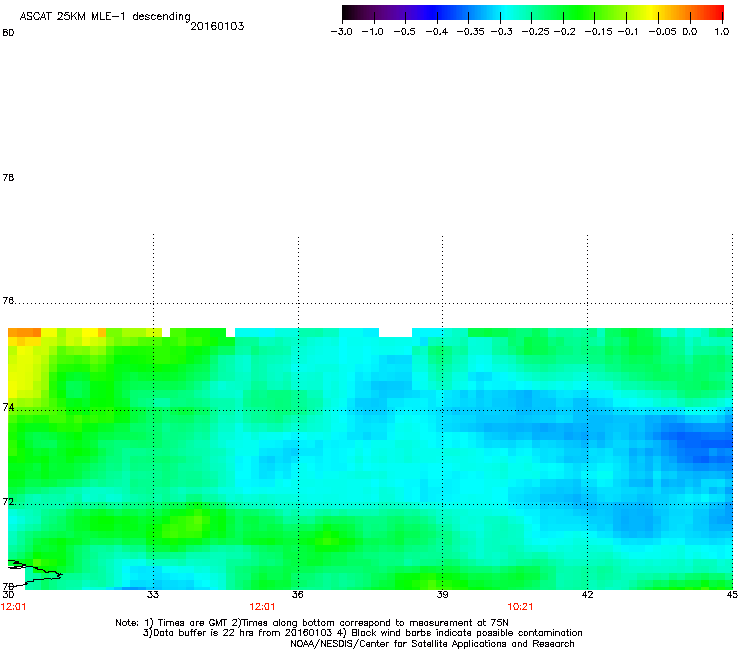The width and height of the screenshot is (740, 650).
Task: Click the color bar label -3.0
Action: click(342, 32)
